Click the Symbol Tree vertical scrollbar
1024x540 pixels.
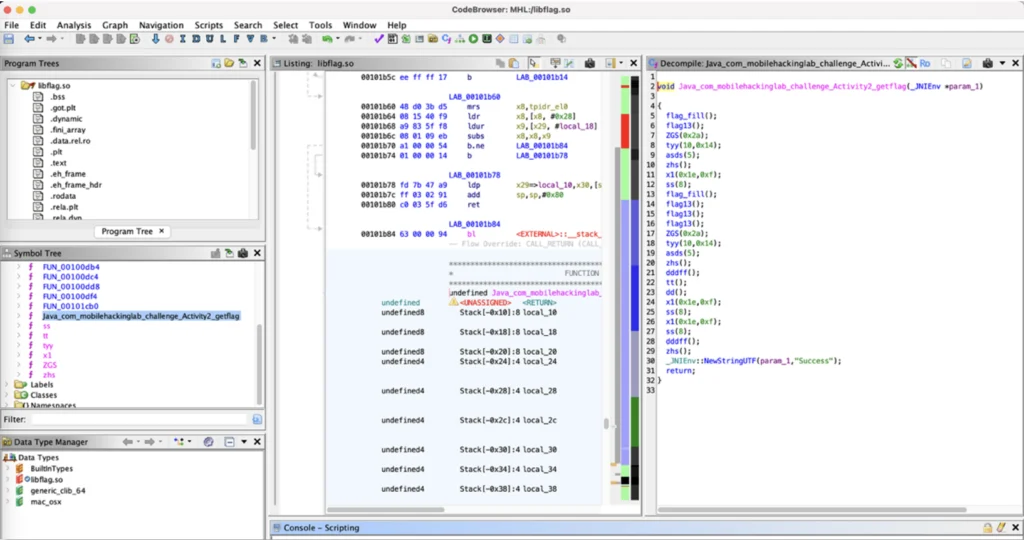click(x=259, y=363)
